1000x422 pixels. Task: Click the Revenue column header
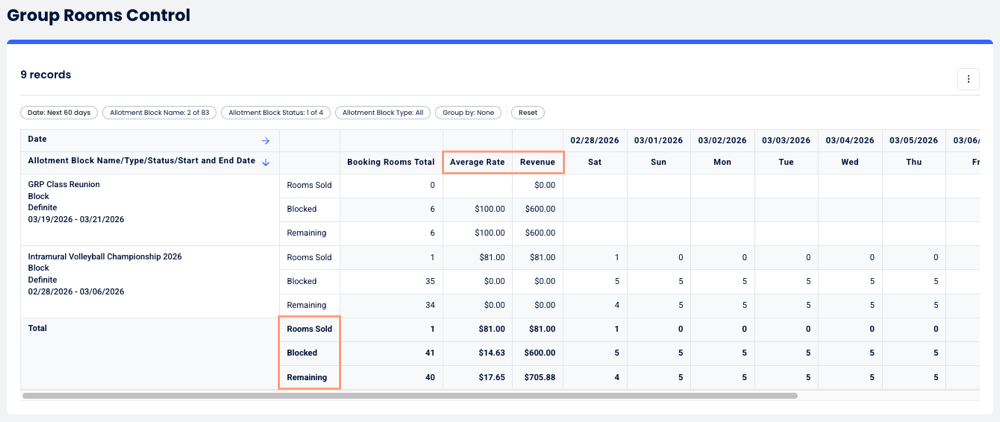click(538, 162)
